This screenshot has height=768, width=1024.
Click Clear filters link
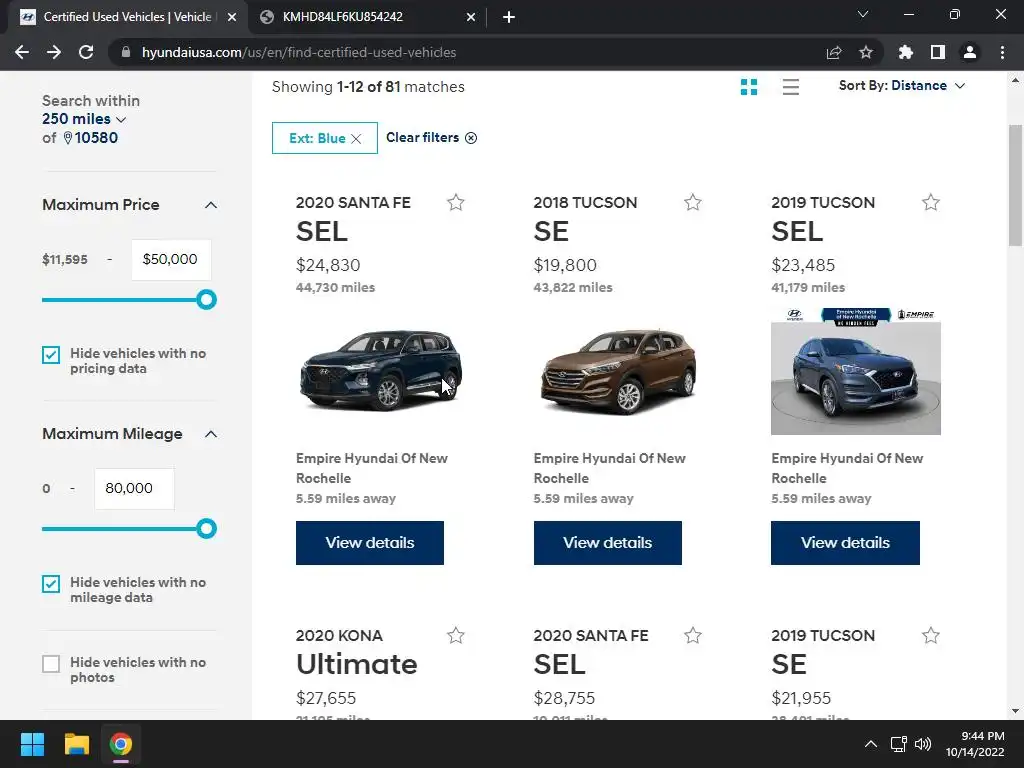pyautogui.click(x=431, y=138)
